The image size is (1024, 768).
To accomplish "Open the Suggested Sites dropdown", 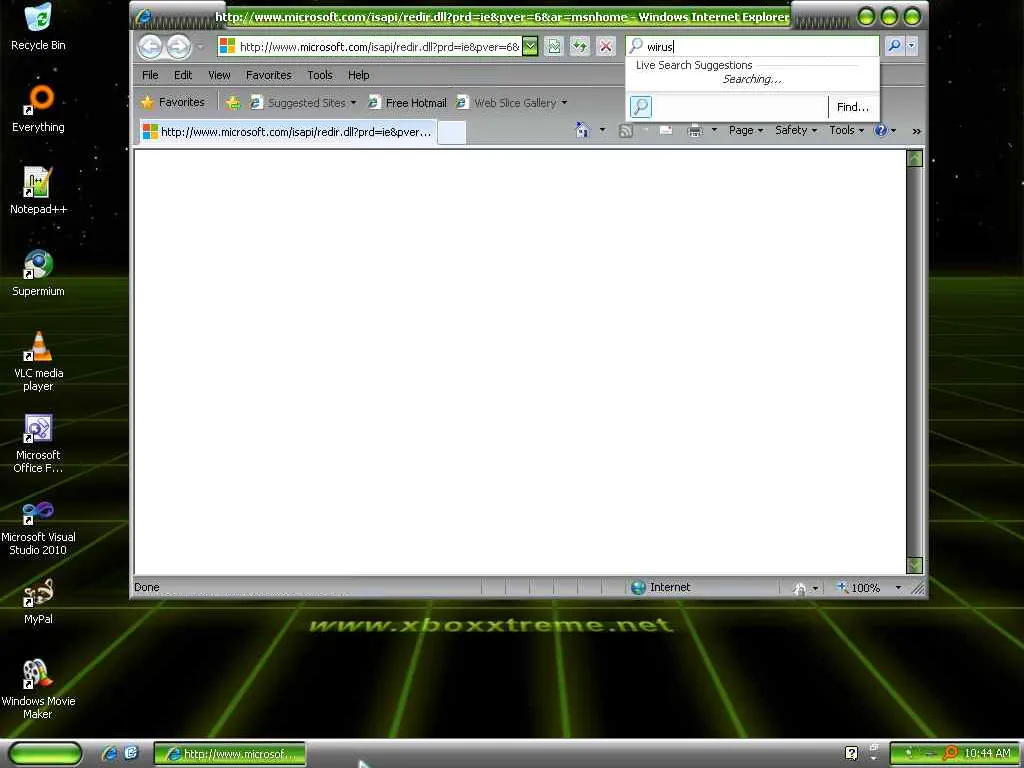I will point(304,103).
